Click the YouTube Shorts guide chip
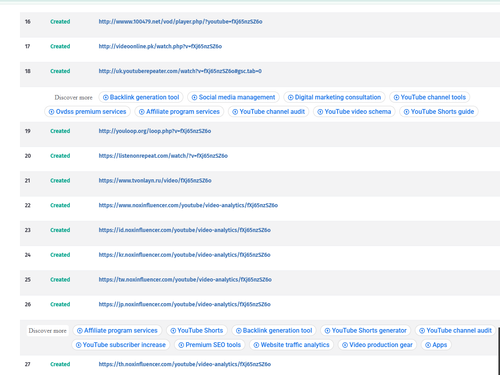Viewport: 500px width, 375px height. 439,112
